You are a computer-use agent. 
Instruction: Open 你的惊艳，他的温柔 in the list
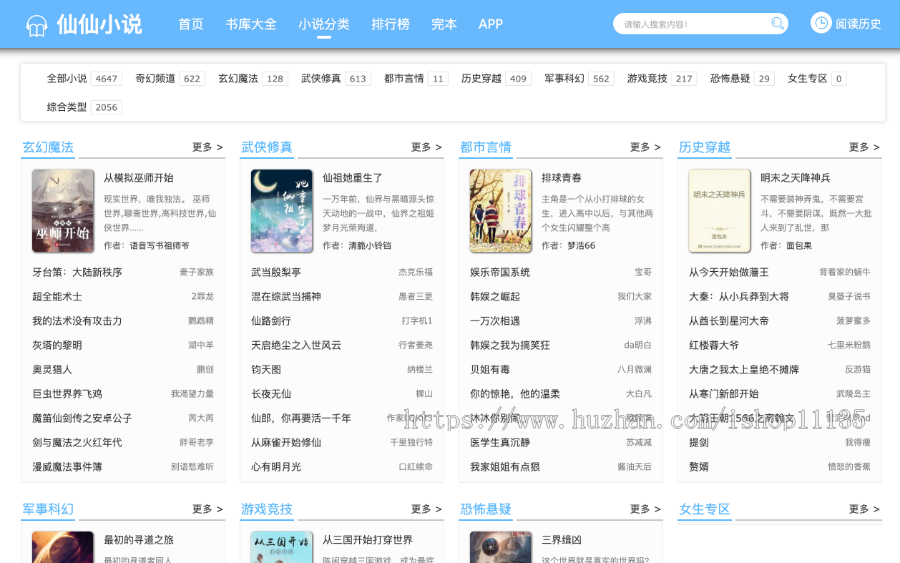[515, 394]
